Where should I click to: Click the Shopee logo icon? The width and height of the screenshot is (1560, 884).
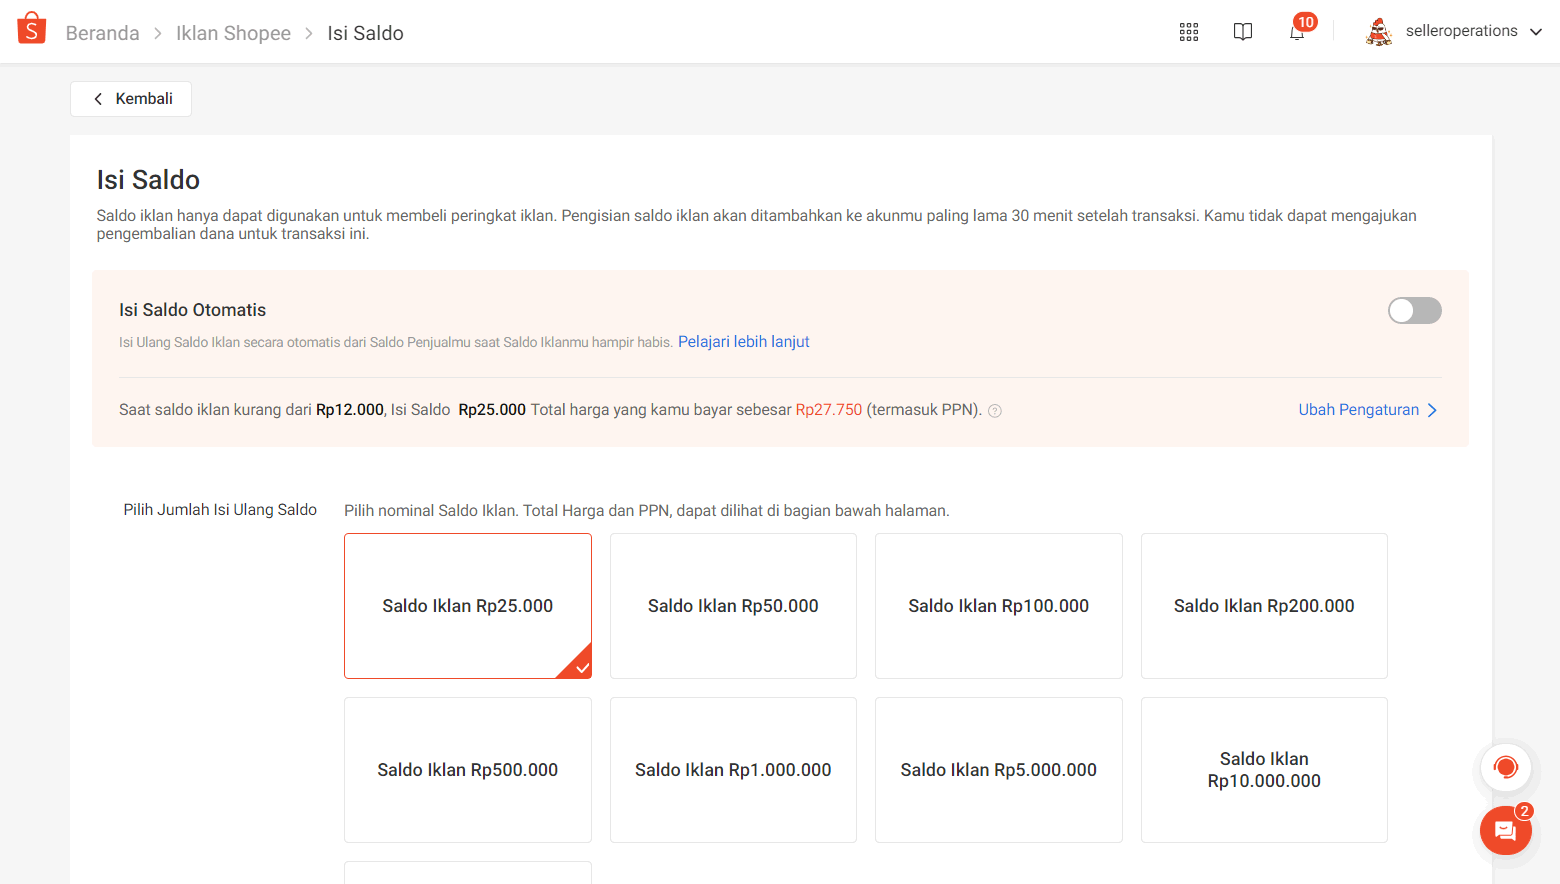[x=32, y=29]
